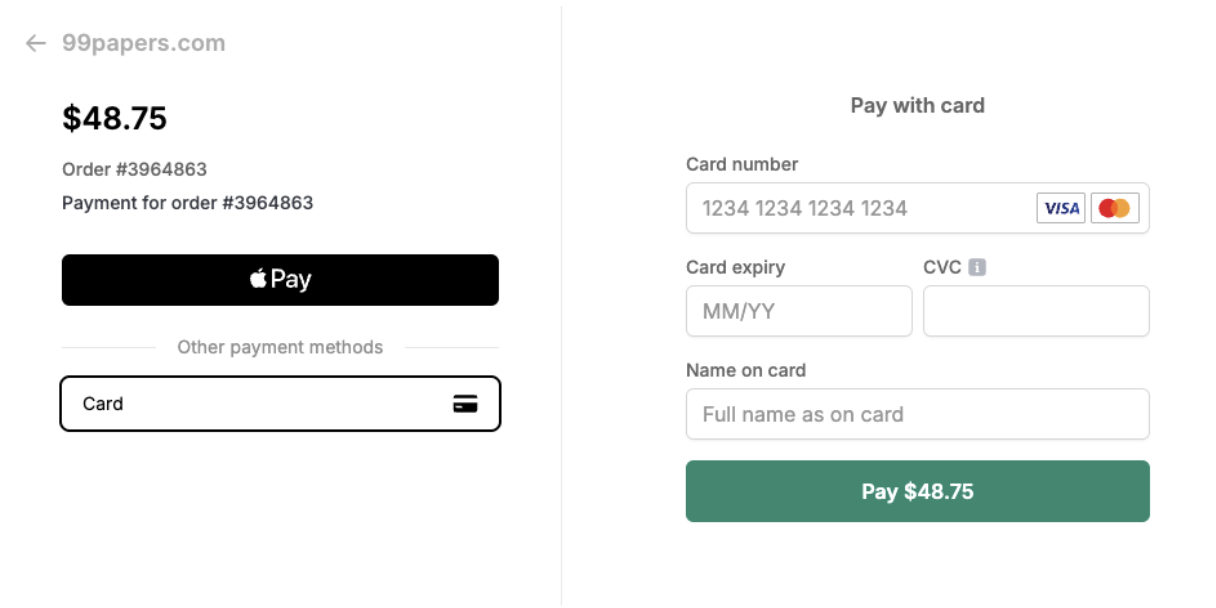
Task: Click the Pay with card heading
Action: (x=917, y=105)
